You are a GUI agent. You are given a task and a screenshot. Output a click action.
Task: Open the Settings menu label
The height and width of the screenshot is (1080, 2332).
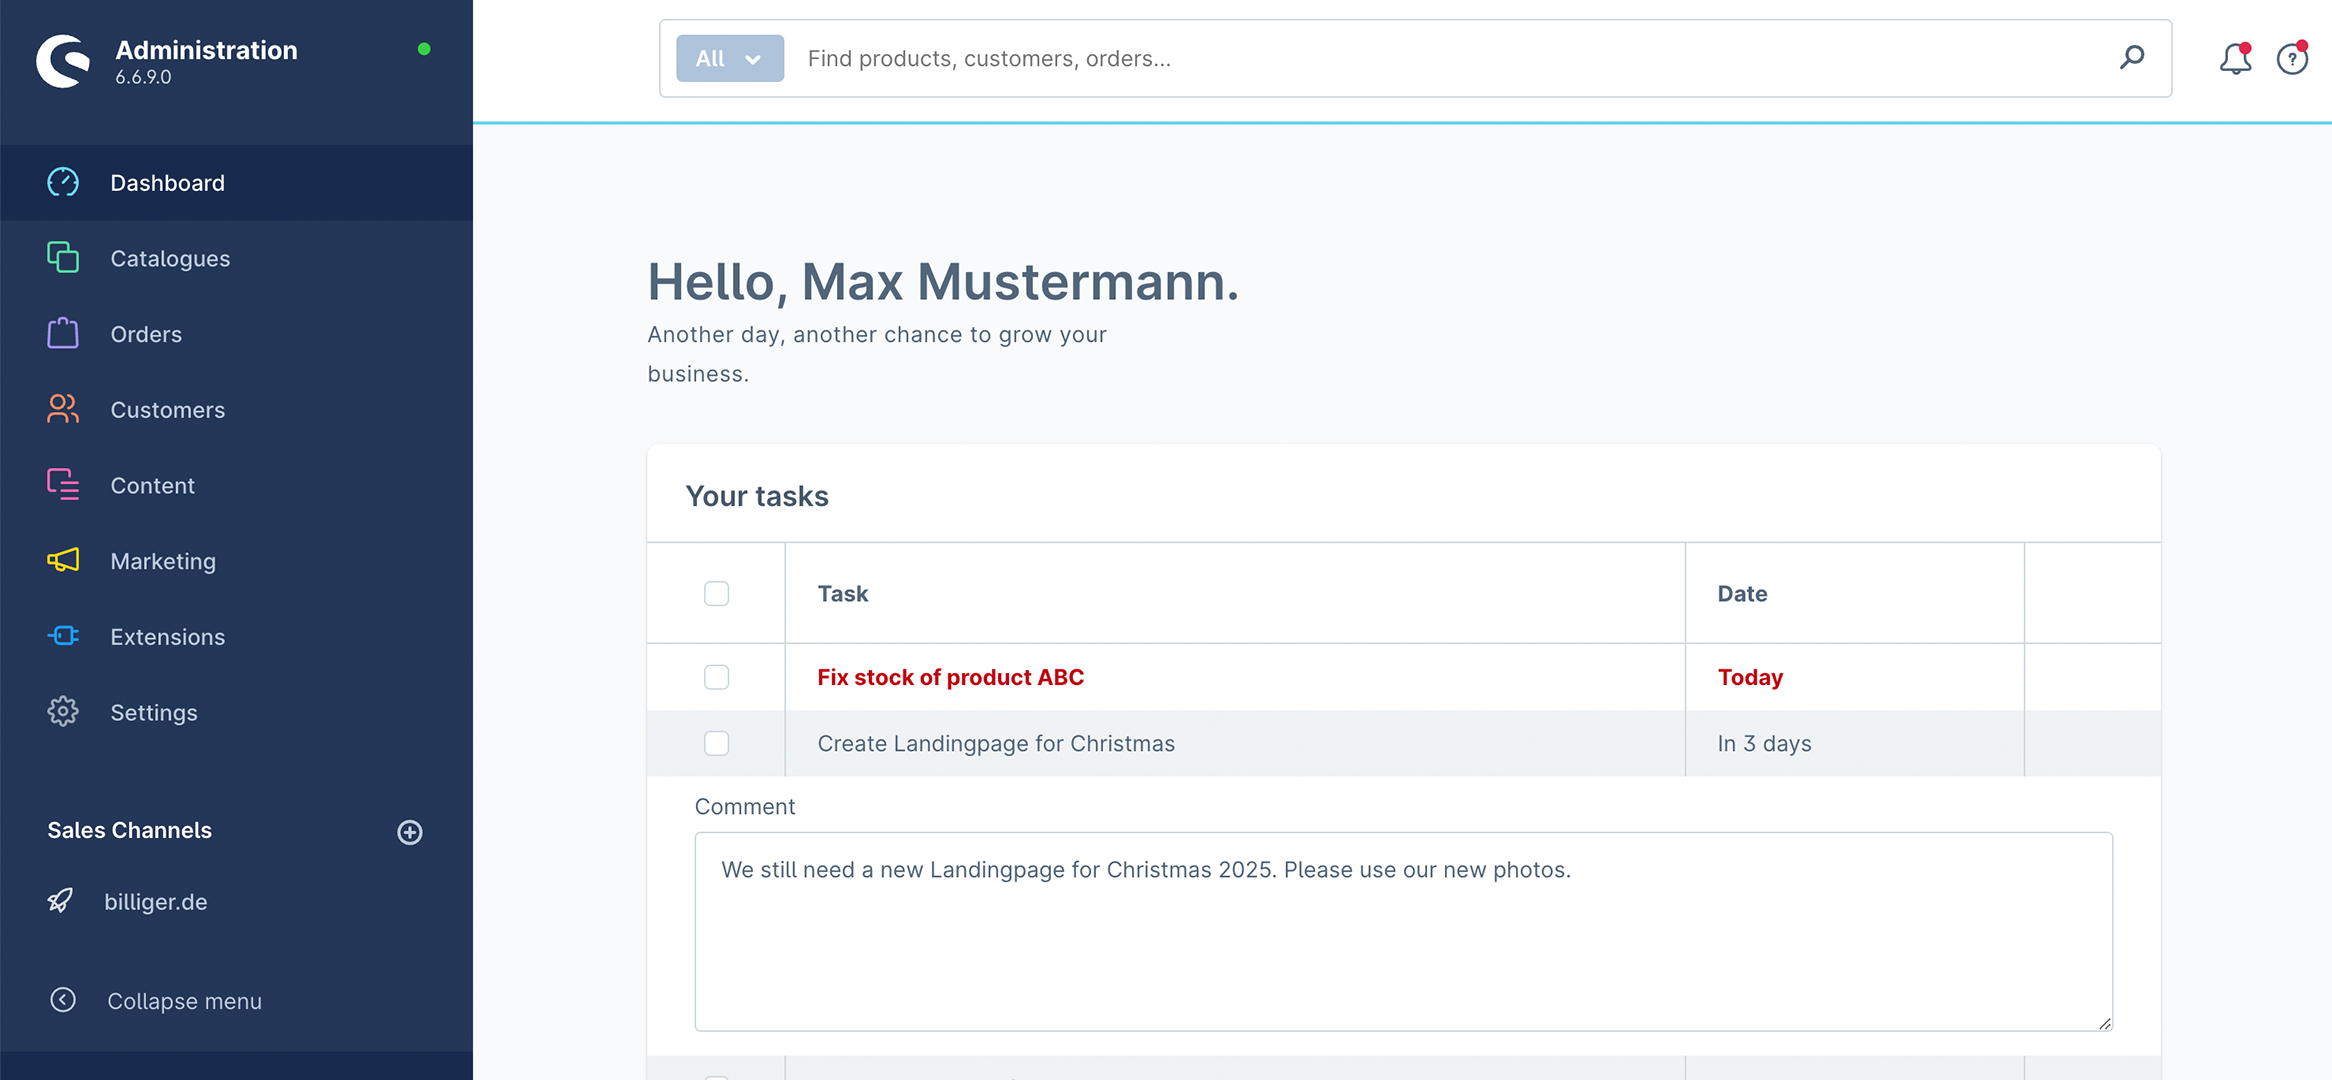click(x=154, y=713)
